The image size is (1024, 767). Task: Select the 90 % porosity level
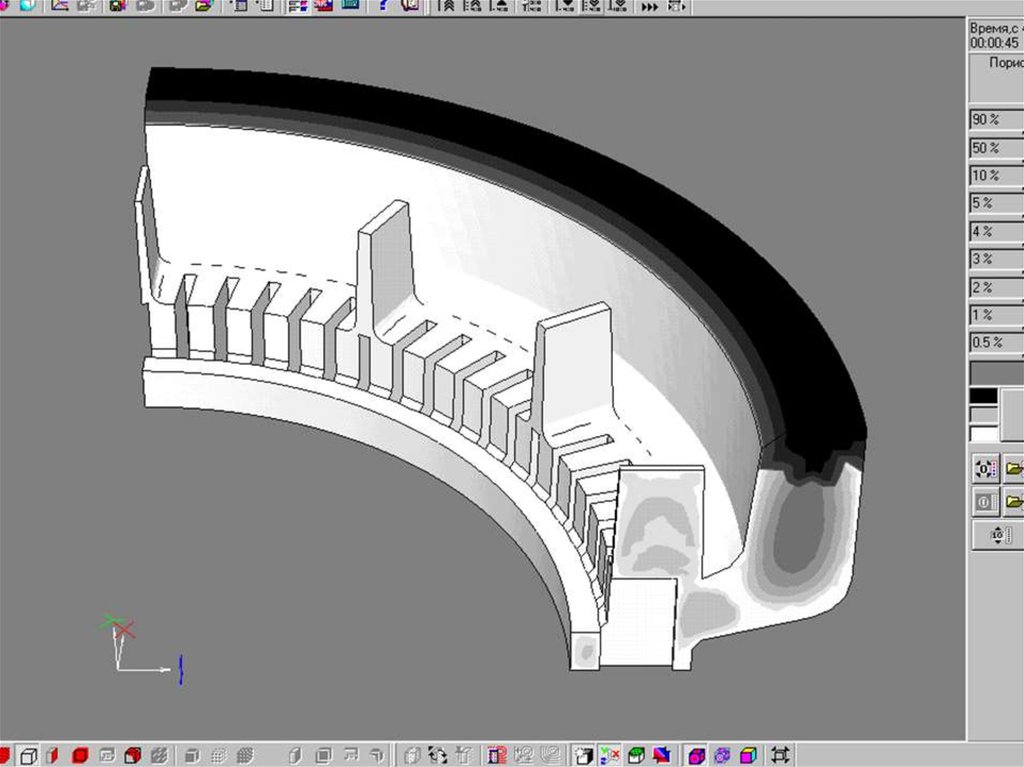[995, 120]
